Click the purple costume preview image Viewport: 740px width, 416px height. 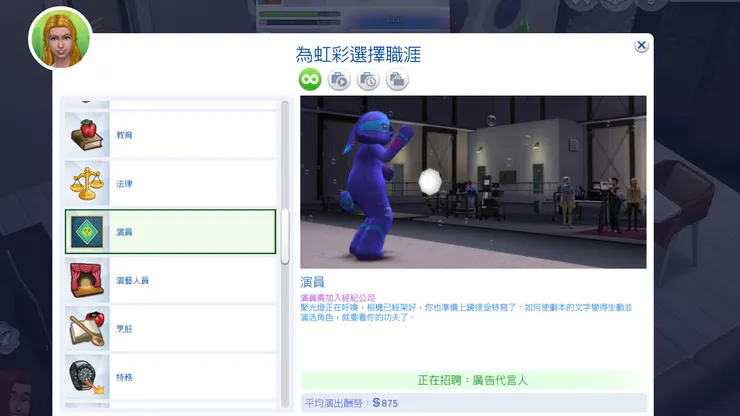(473, 182)
